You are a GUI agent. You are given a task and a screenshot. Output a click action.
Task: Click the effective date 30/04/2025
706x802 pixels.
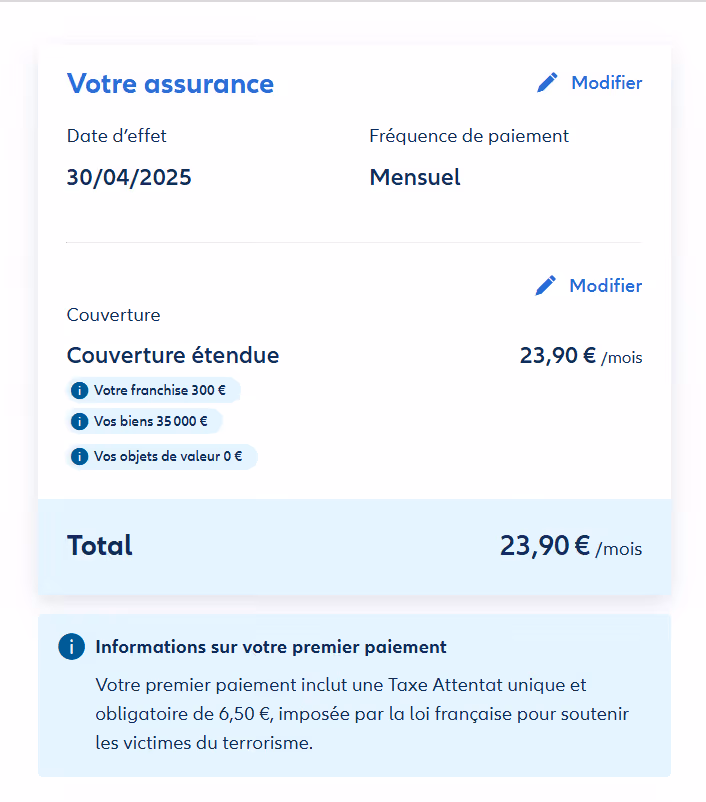pyautogui.click(x=129, y=178)
